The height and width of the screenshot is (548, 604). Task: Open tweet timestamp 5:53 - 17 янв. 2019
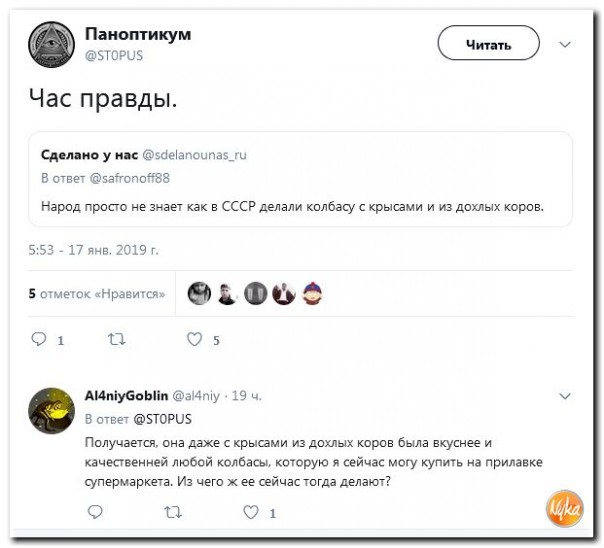point(94,250)
